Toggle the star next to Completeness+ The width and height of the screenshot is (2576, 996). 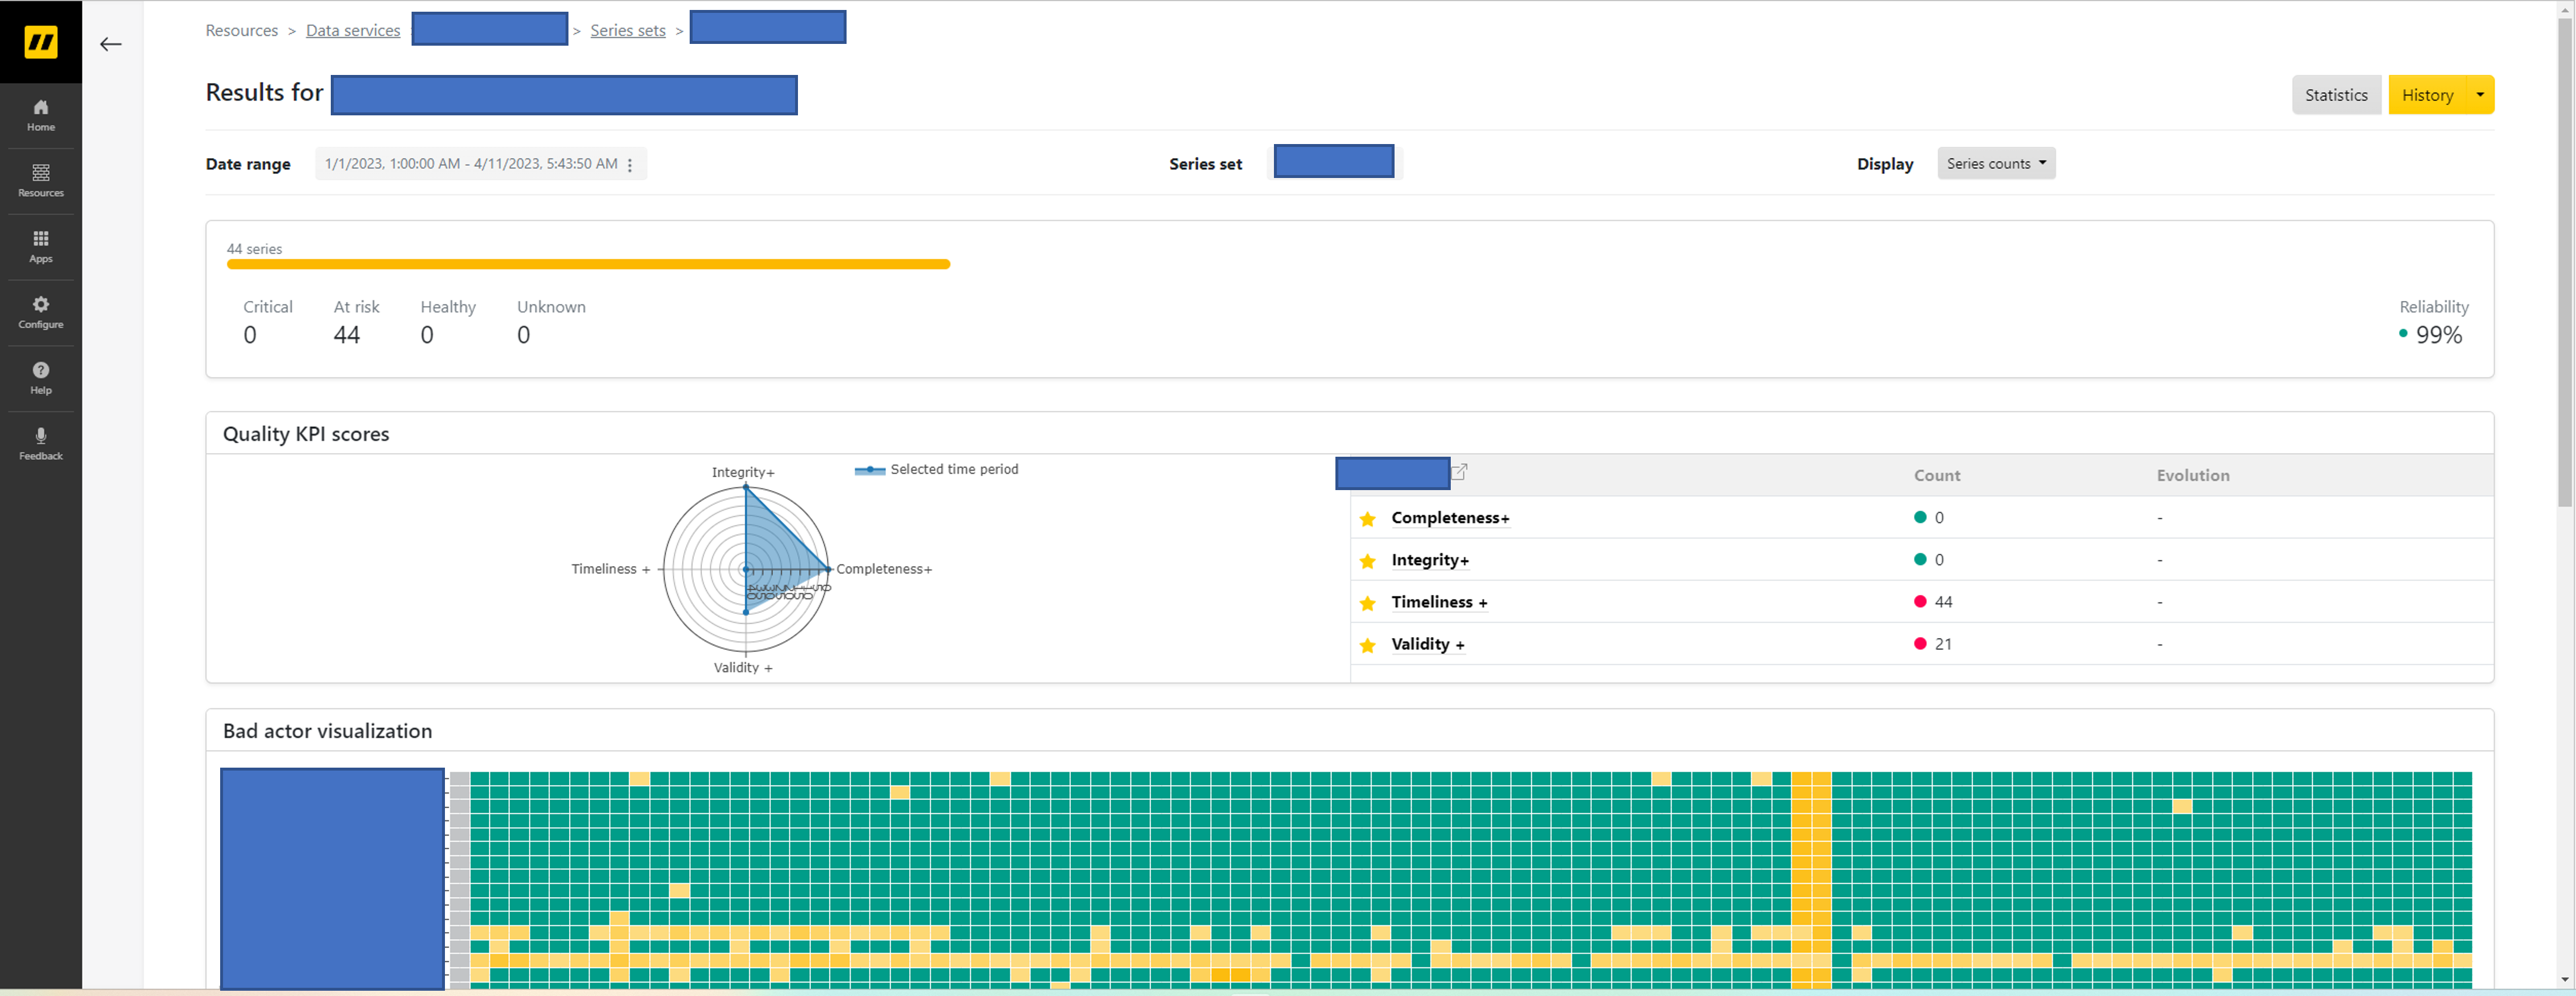1367,519
